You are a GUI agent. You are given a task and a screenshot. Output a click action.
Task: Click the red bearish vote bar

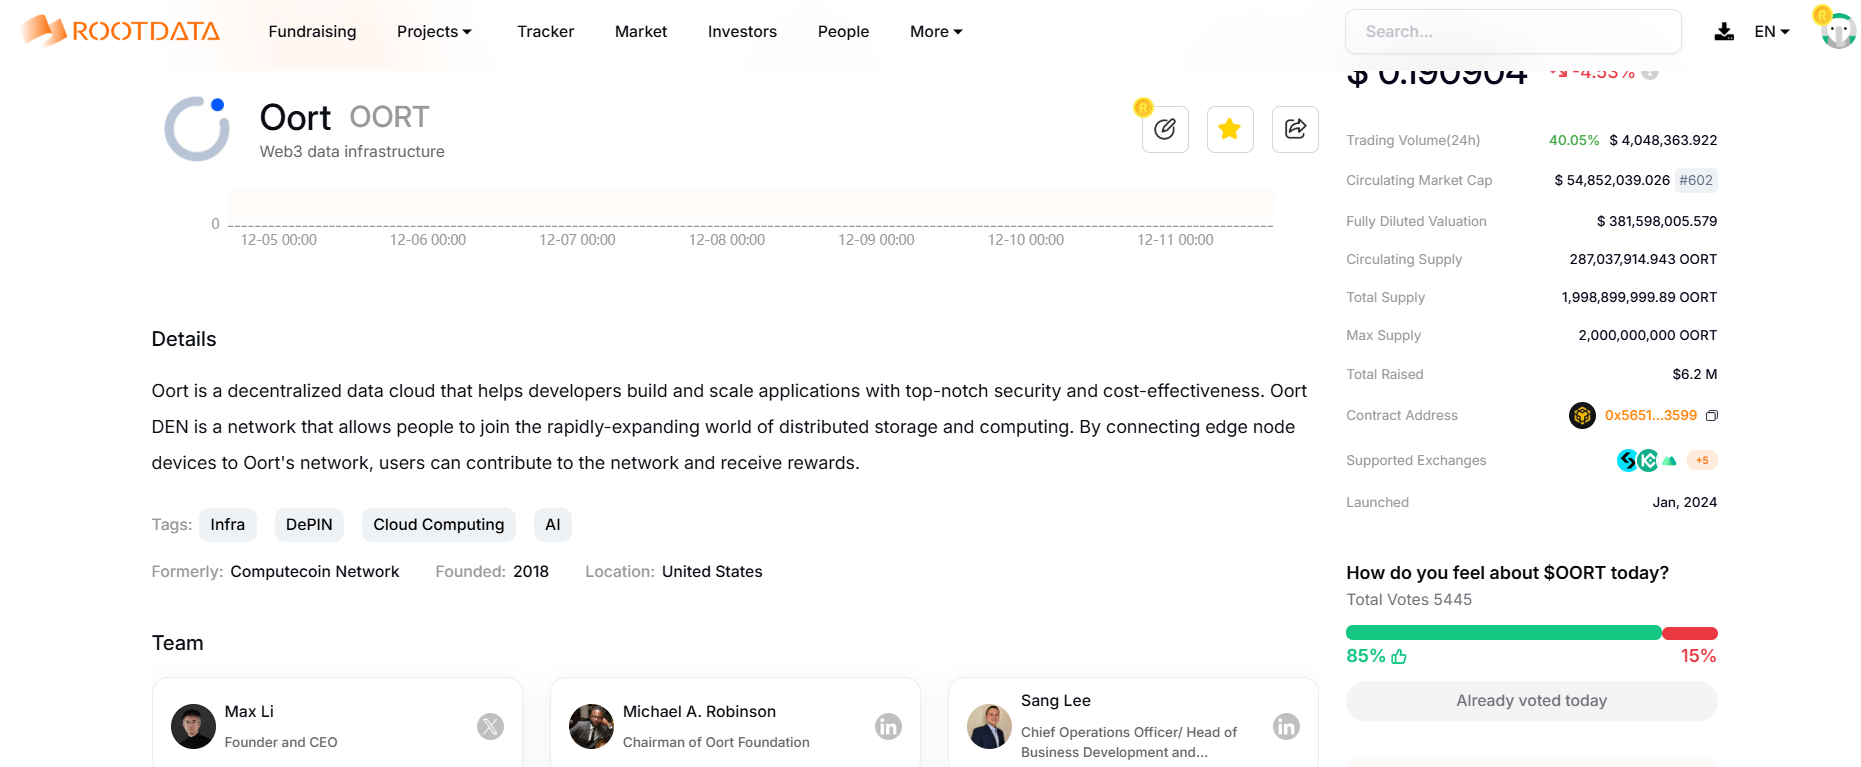coord(1690,633)
